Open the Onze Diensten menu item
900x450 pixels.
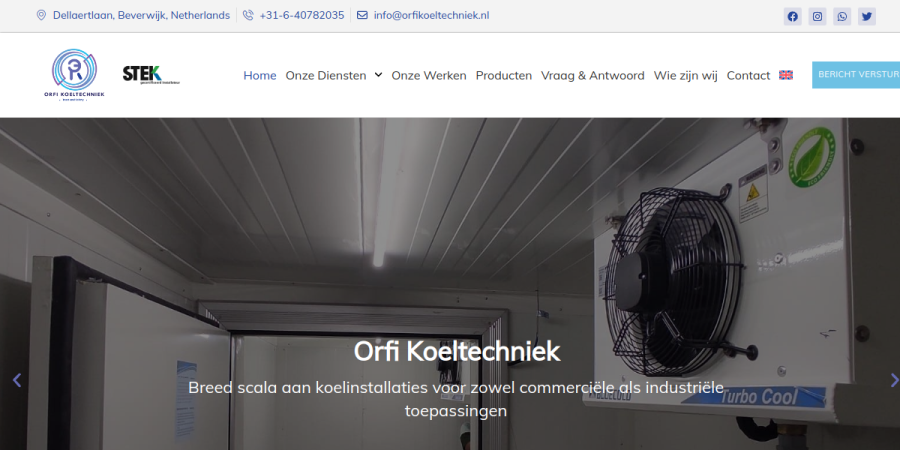pyautogui.click(x=326, y=75)
